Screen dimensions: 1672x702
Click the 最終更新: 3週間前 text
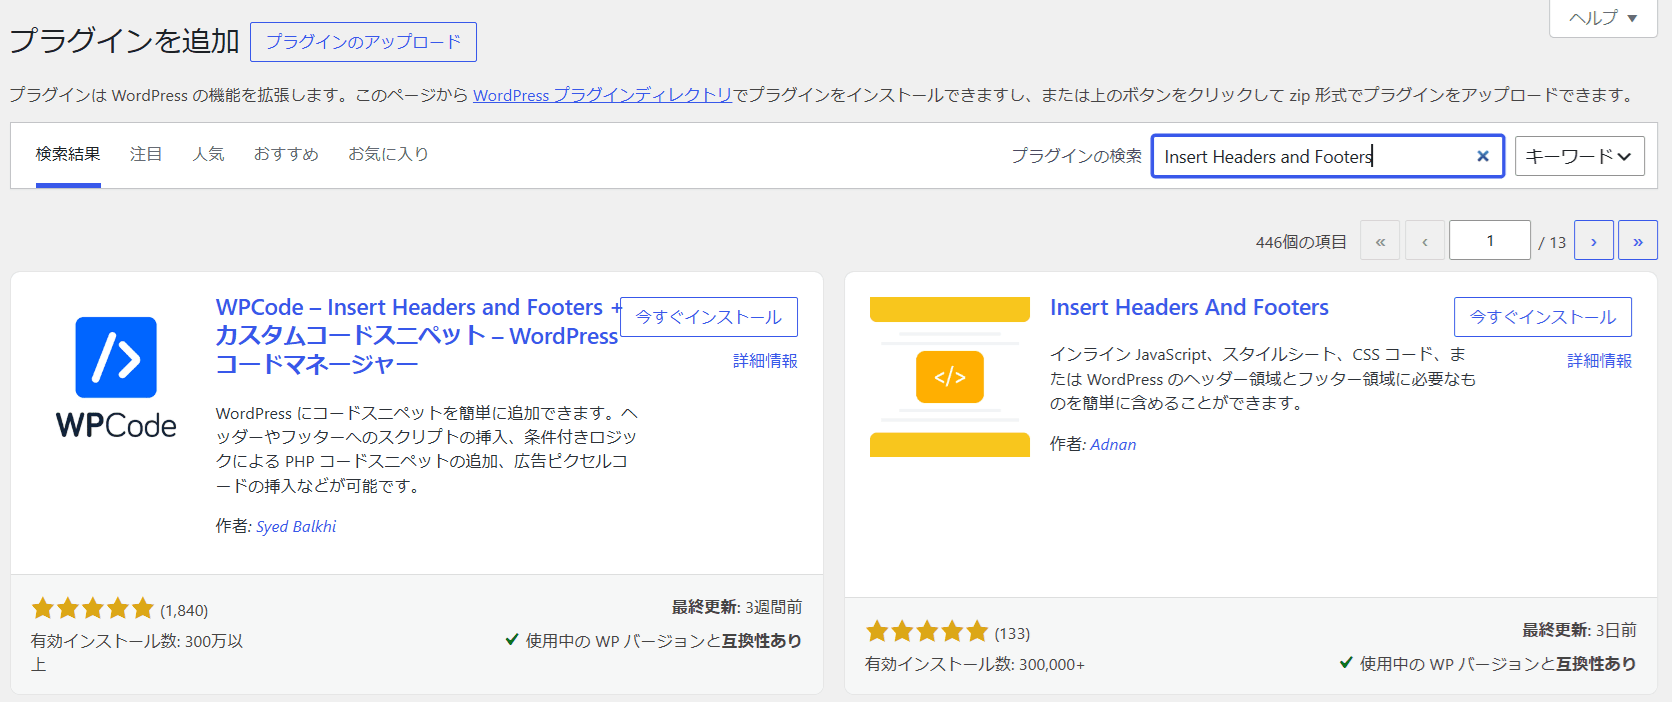pyautogui.click(x=737, y=607)
